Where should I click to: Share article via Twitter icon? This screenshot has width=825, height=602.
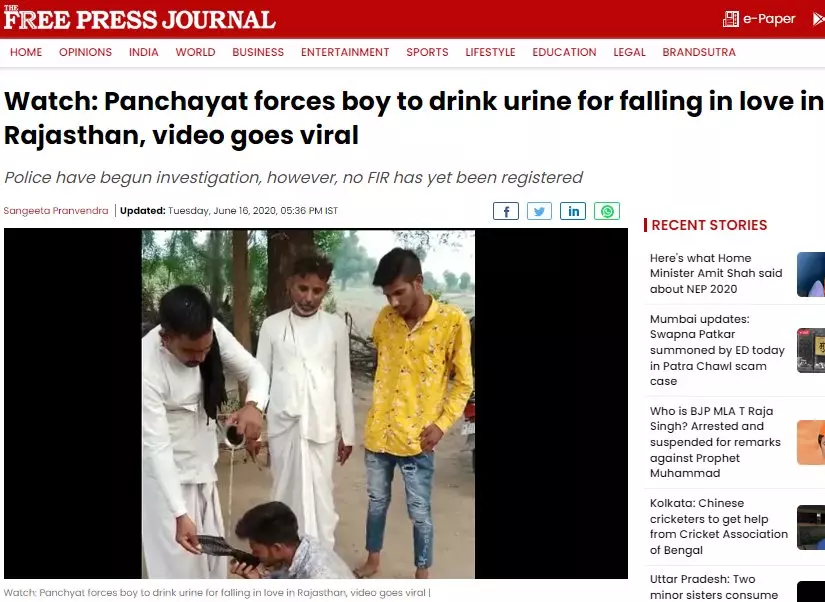[x=539, y=211]
